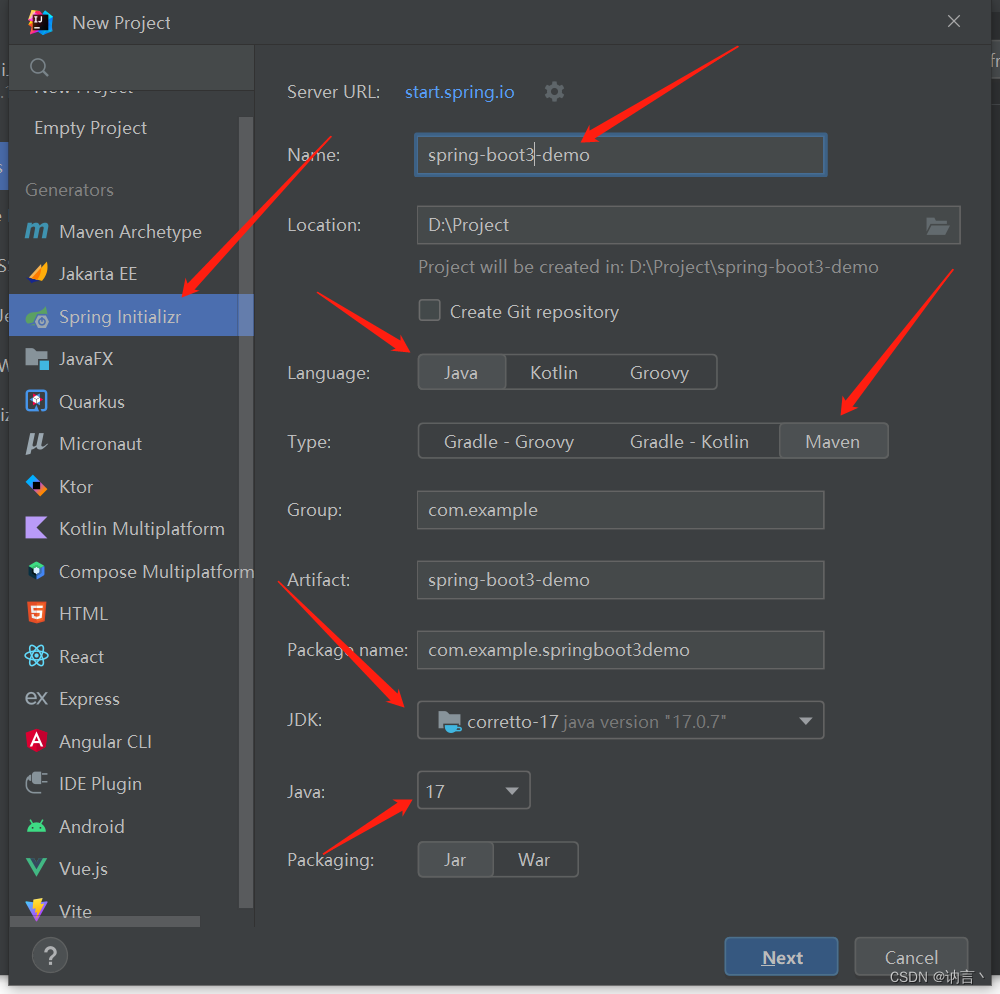Select Vue.js generator entry
The image size is (1000, 994).
[83, 868]
